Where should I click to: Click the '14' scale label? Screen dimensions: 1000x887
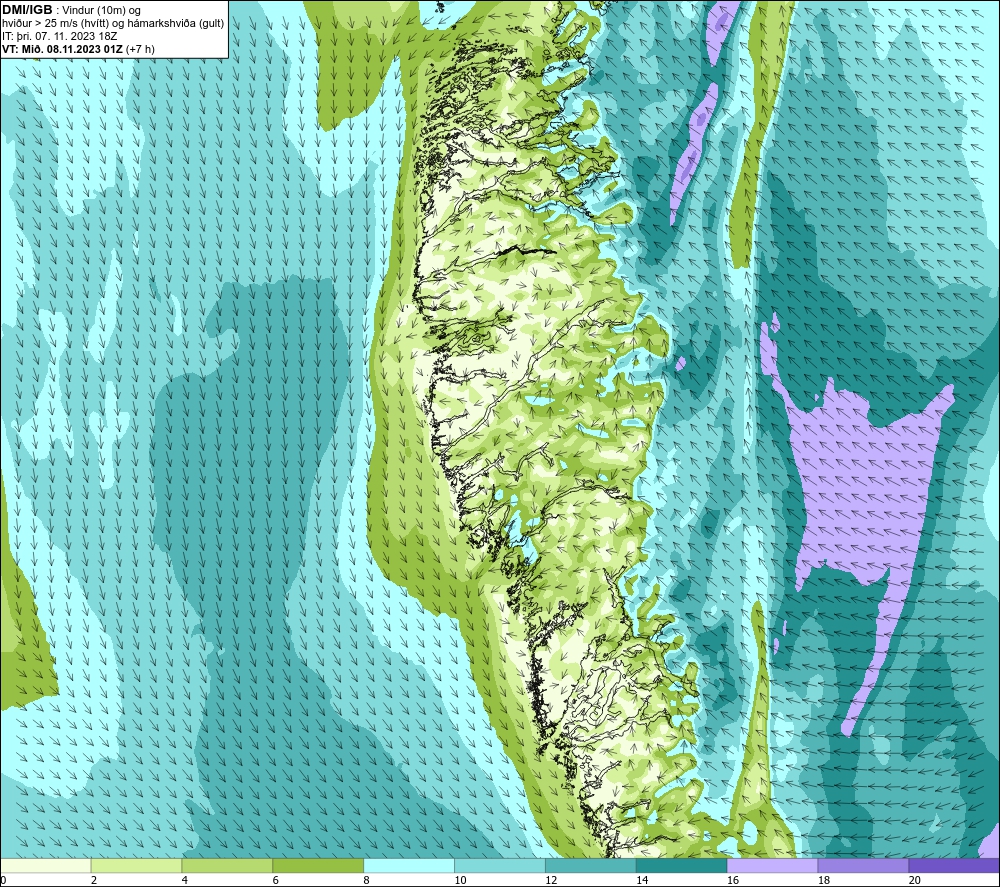click(642, 881)
